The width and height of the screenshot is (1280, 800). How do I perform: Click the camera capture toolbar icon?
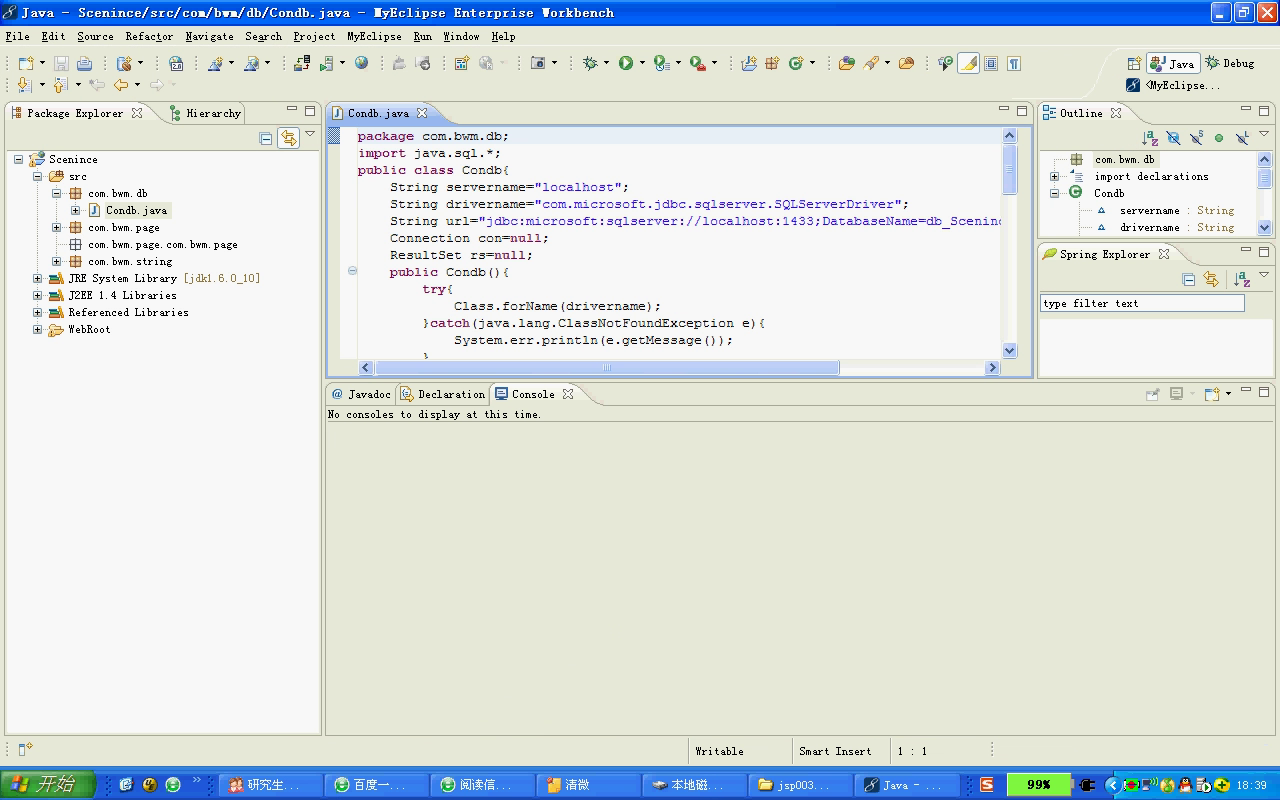click(x=539, y=63)
